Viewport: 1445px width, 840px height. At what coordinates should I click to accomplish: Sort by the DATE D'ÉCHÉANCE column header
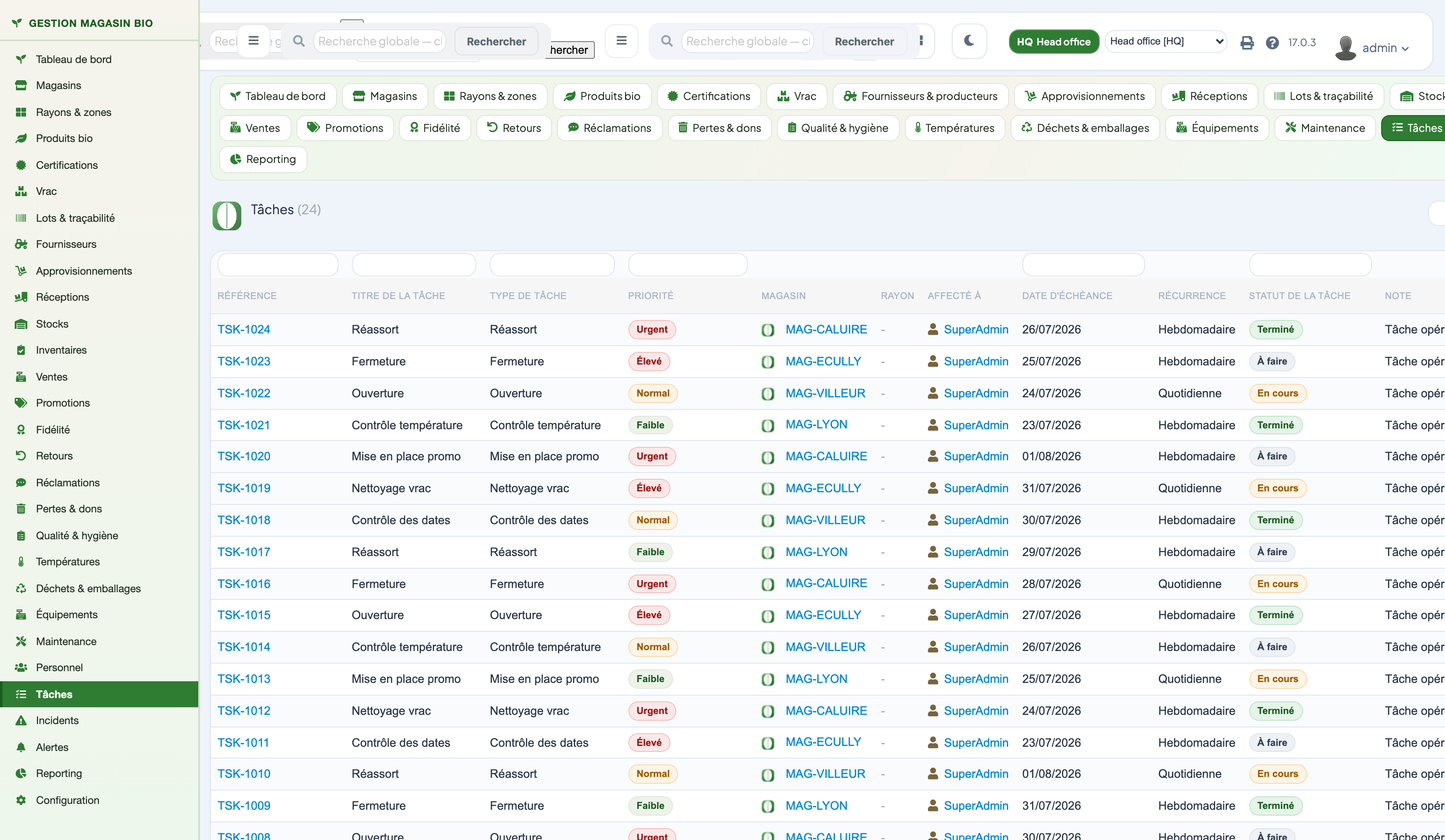coord(1067,296)
